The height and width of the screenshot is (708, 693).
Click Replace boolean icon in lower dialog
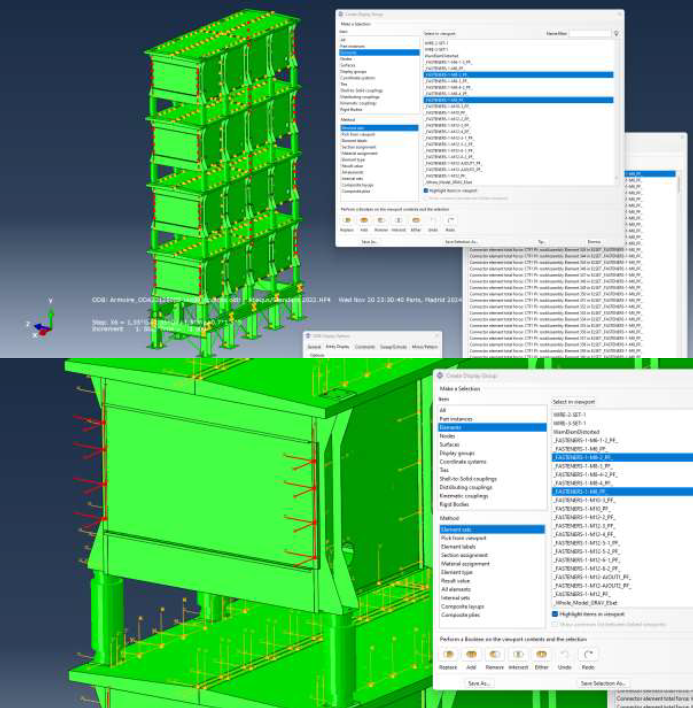448,655
